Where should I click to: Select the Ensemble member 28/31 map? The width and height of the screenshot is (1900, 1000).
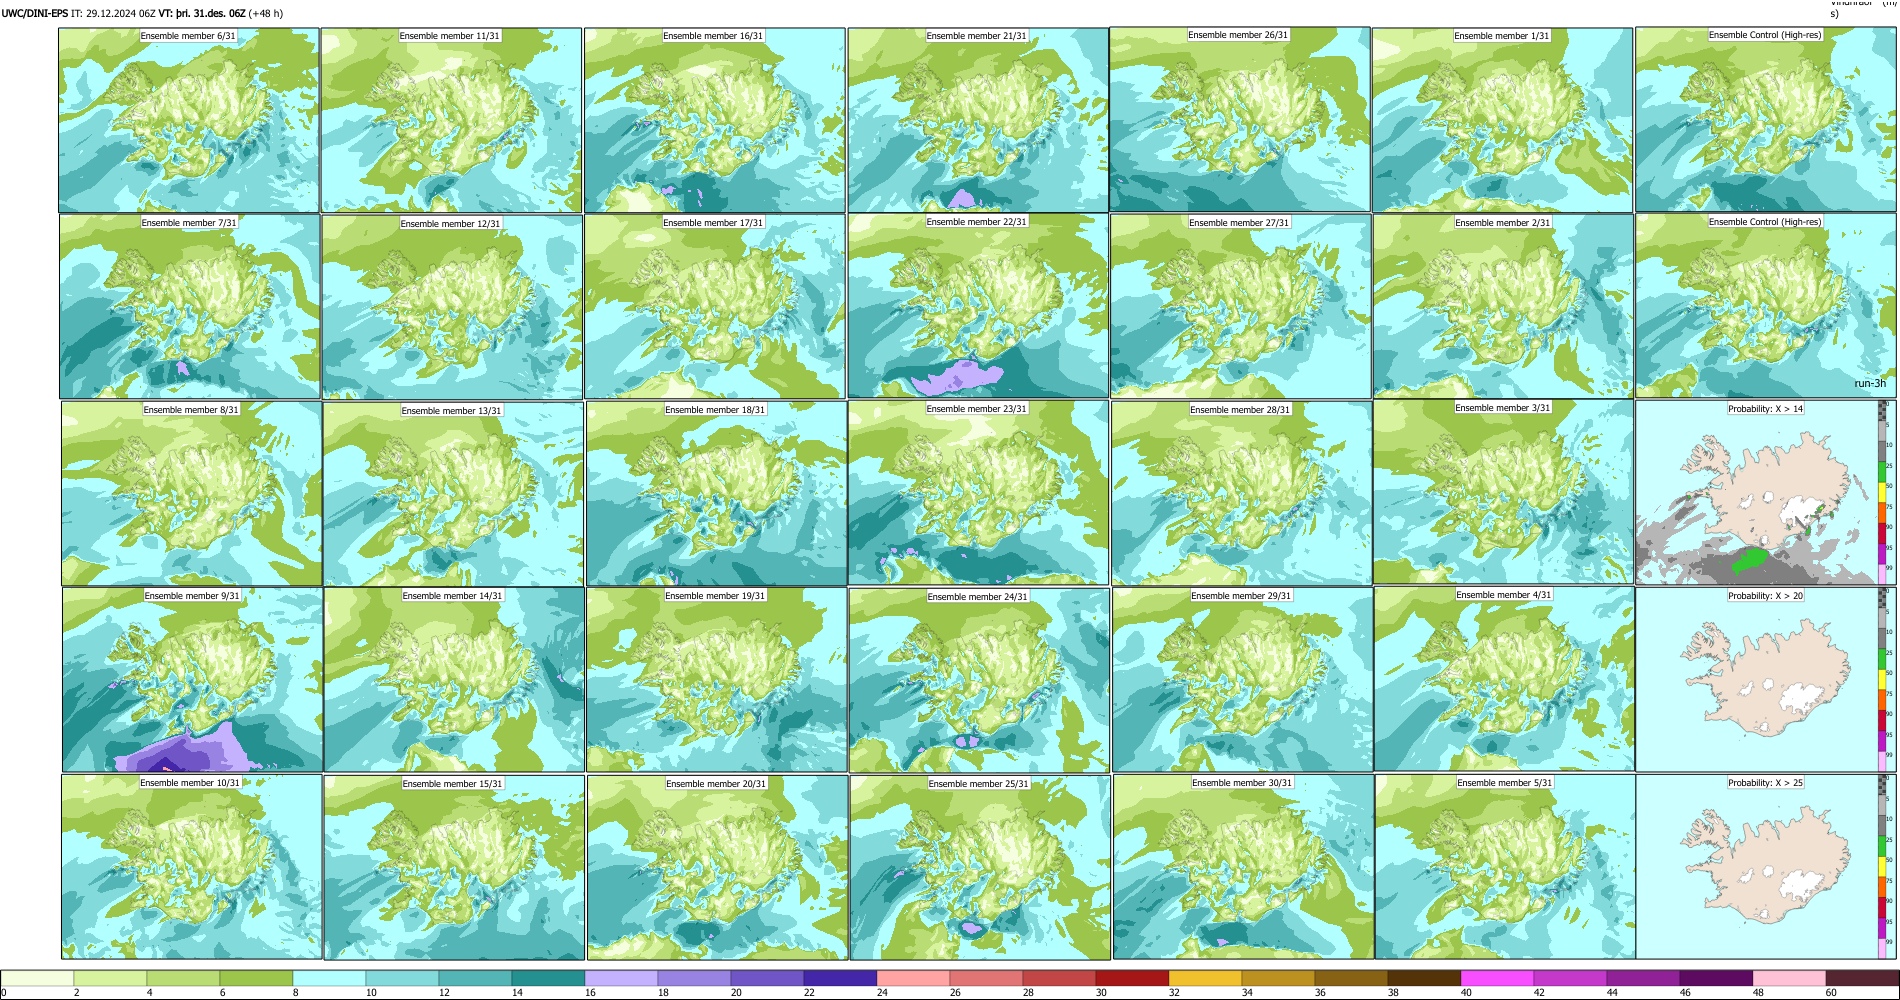(1241, 493)
